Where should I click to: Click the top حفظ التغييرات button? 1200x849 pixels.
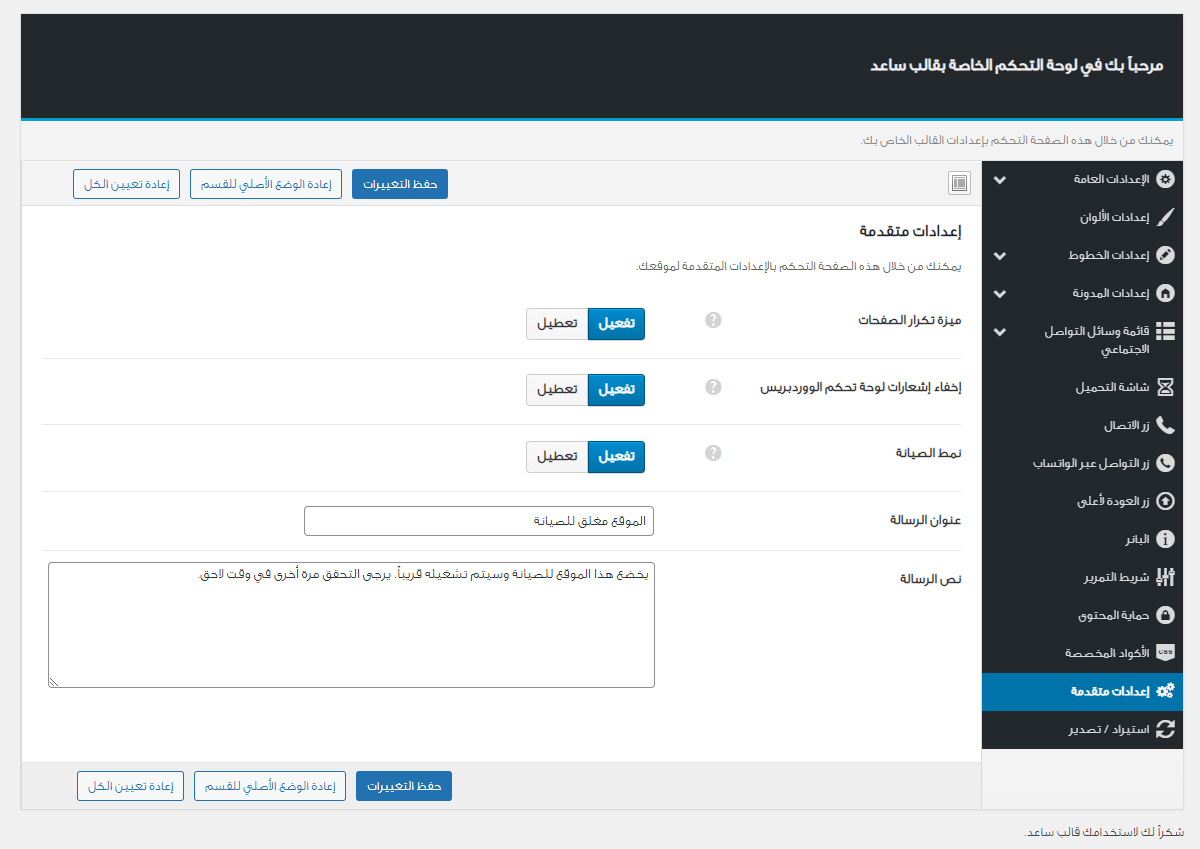point(400,185)
